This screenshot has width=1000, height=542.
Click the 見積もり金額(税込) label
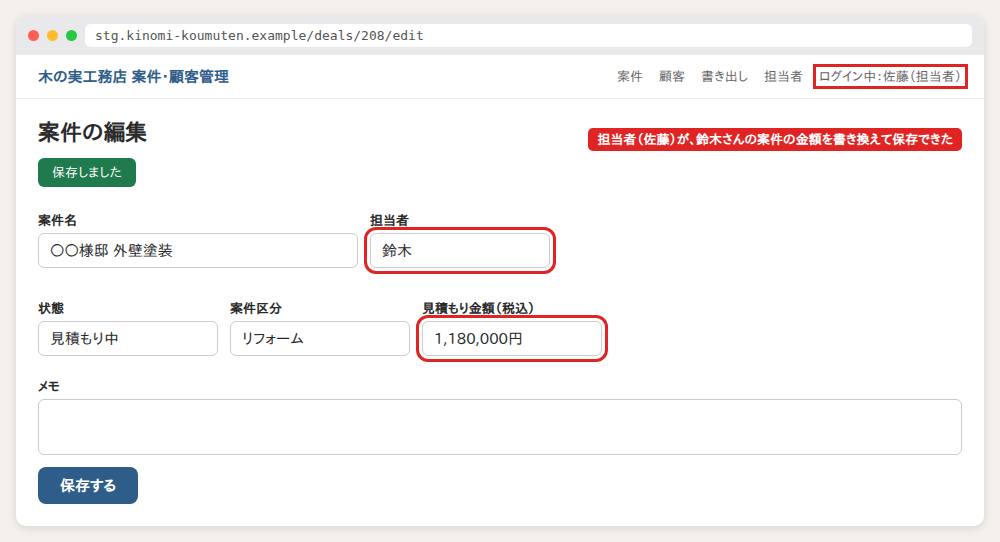coord(478,308)
